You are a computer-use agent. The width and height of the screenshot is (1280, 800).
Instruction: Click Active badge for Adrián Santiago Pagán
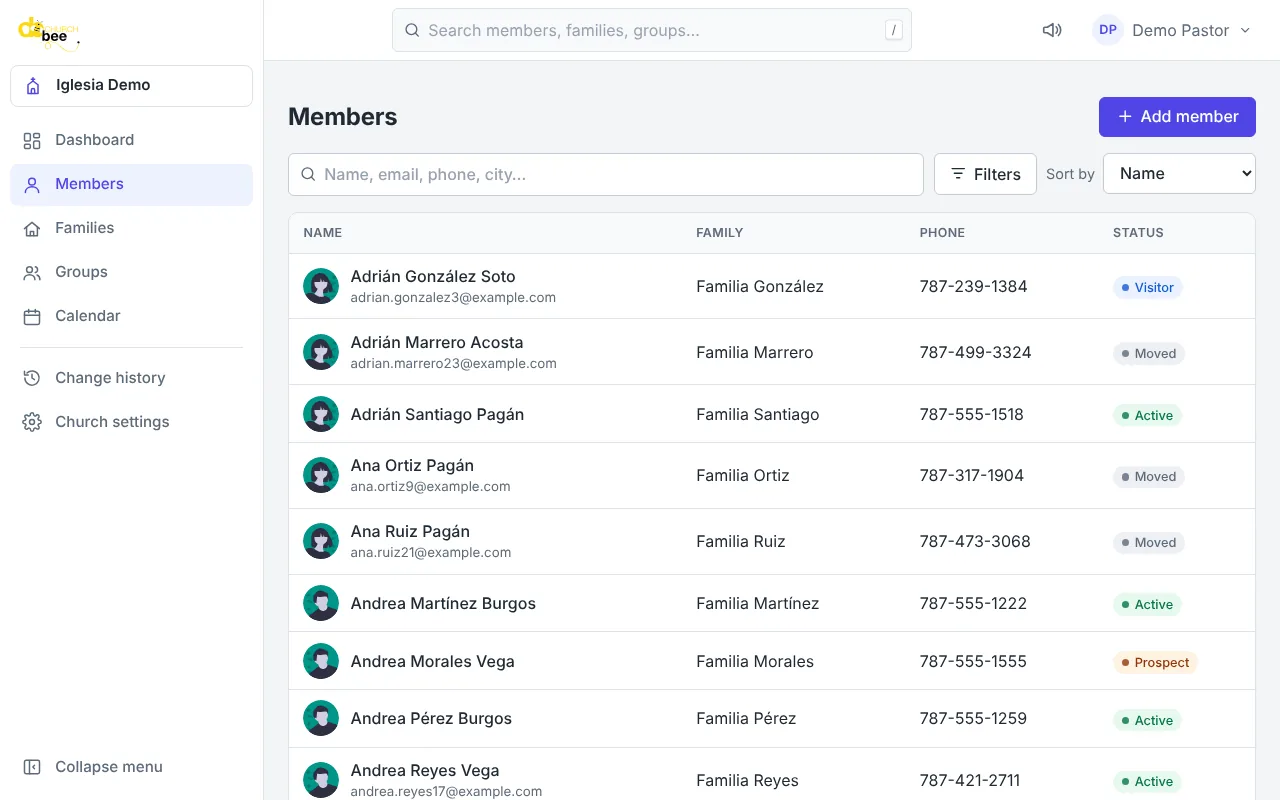tap(1147, 415)
